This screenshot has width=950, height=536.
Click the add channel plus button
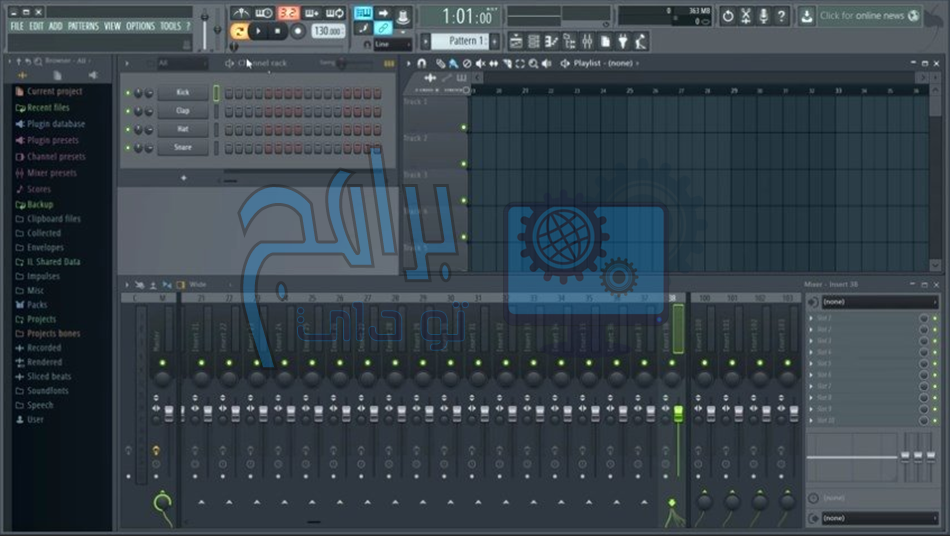tap(183, 178)
